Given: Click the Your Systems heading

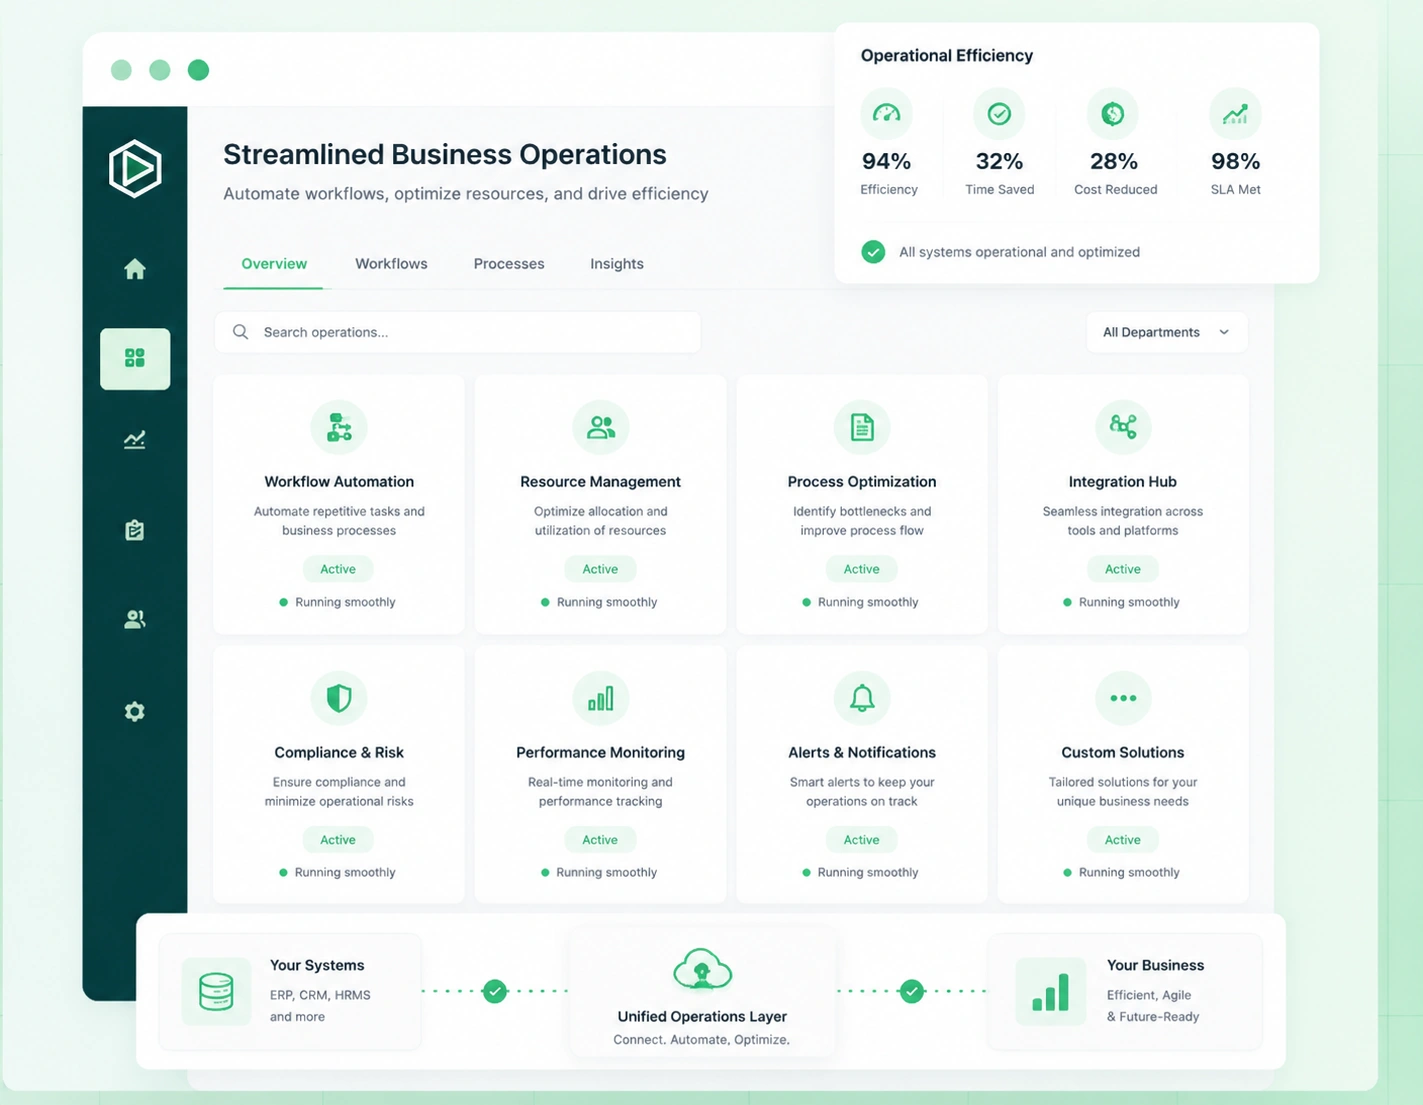Looking at the screenshot, I should 317,965.
